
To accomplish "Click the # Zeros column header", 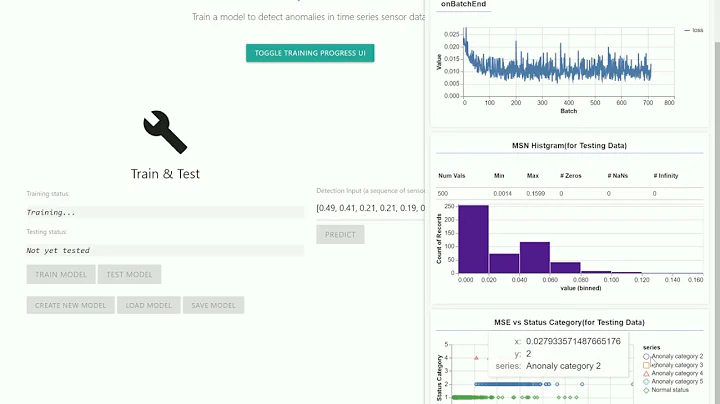I will click(571, 176).
